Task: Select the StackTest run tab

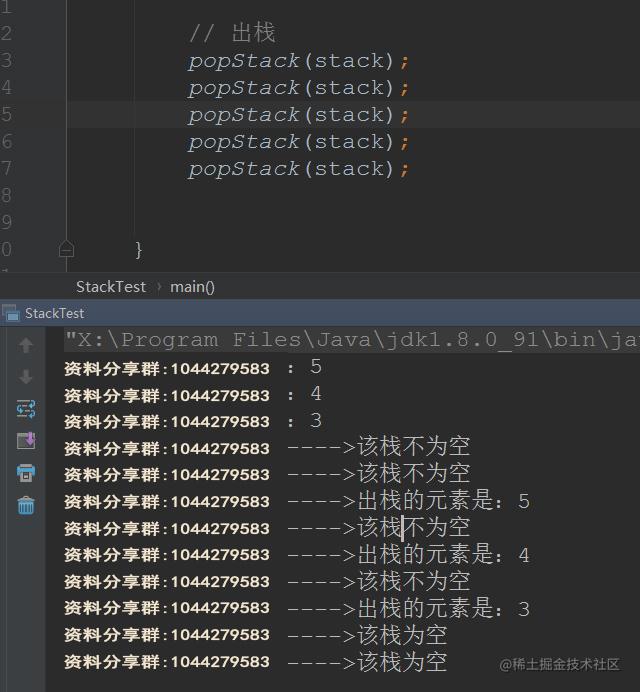Action: pyautogui.click(x=54, y=313)
